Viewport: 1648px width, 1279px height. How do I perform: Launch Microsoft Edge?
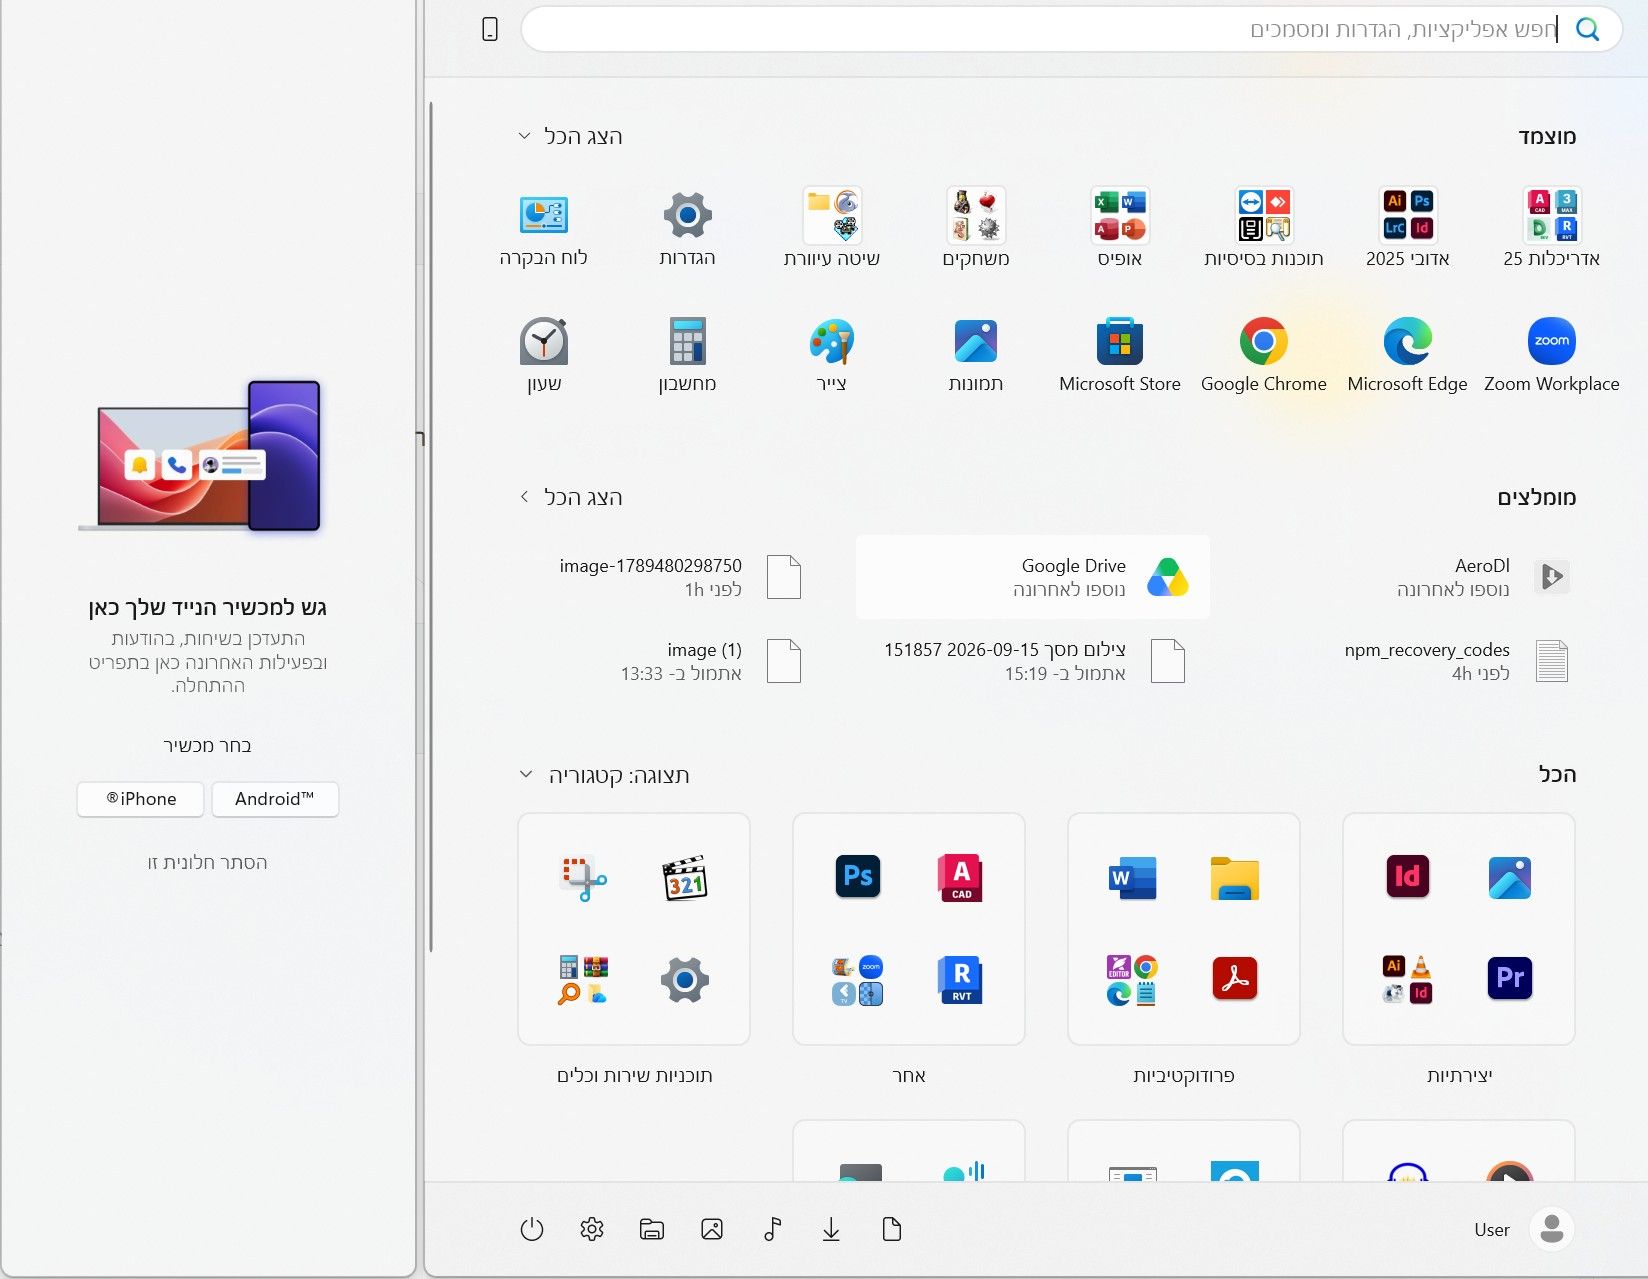[x=1407, y=355]
